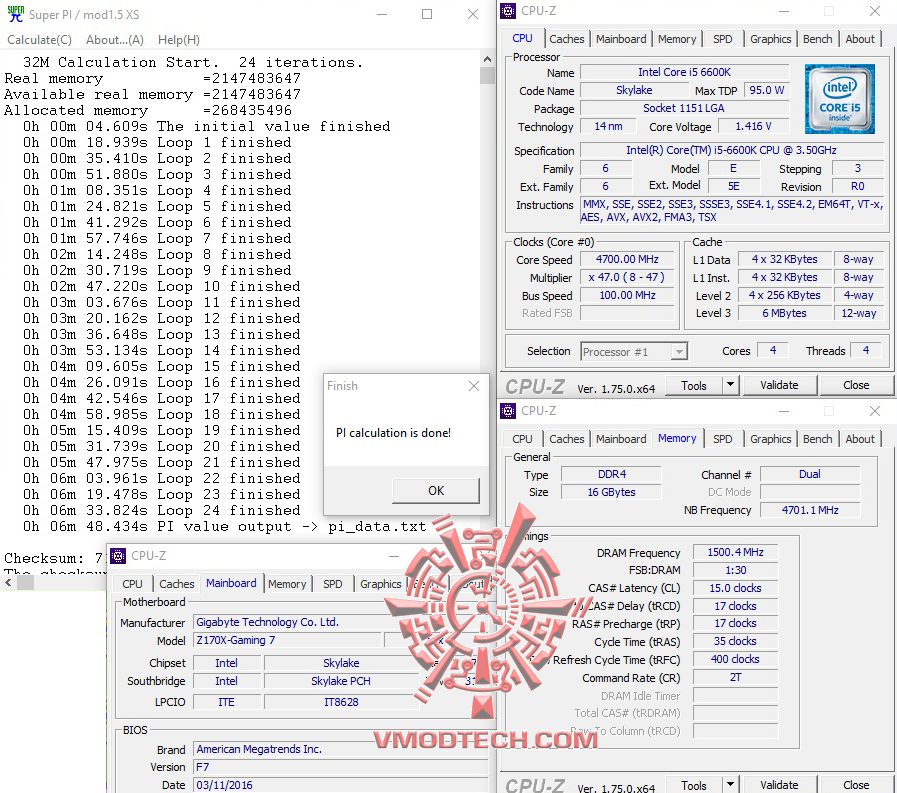
Task: Click the Command Rate 2T value
Action: click(x=735, y=677)
